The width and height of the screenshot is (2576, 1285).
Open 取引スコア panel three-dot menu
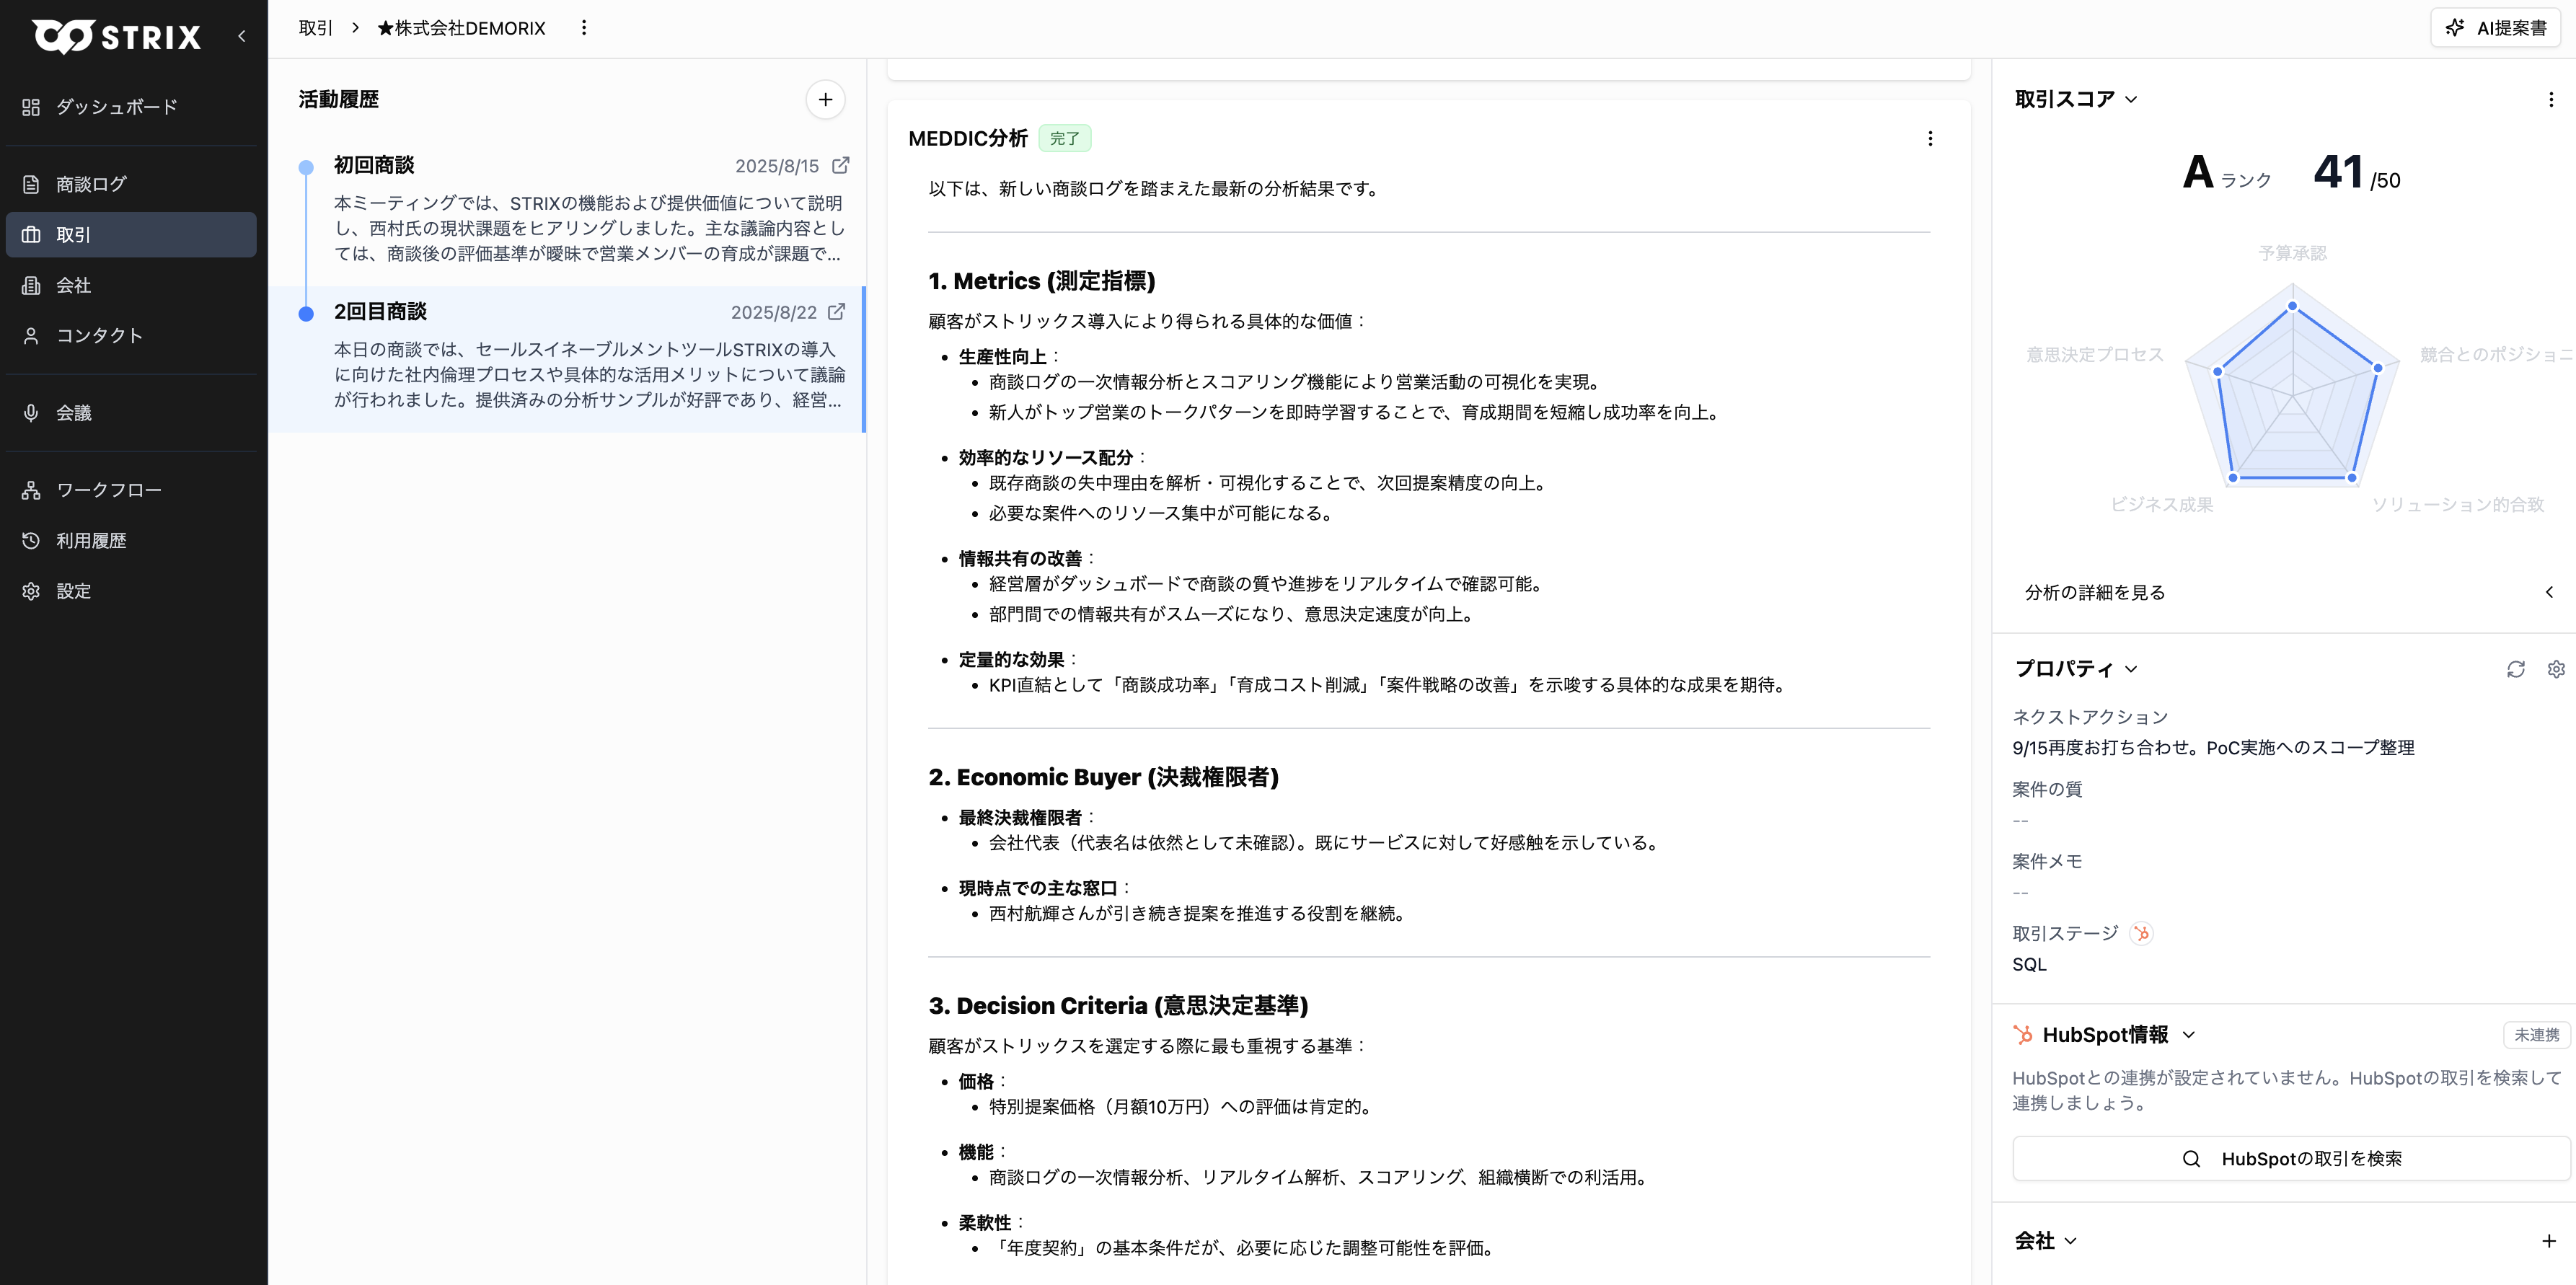point(2550,100)
